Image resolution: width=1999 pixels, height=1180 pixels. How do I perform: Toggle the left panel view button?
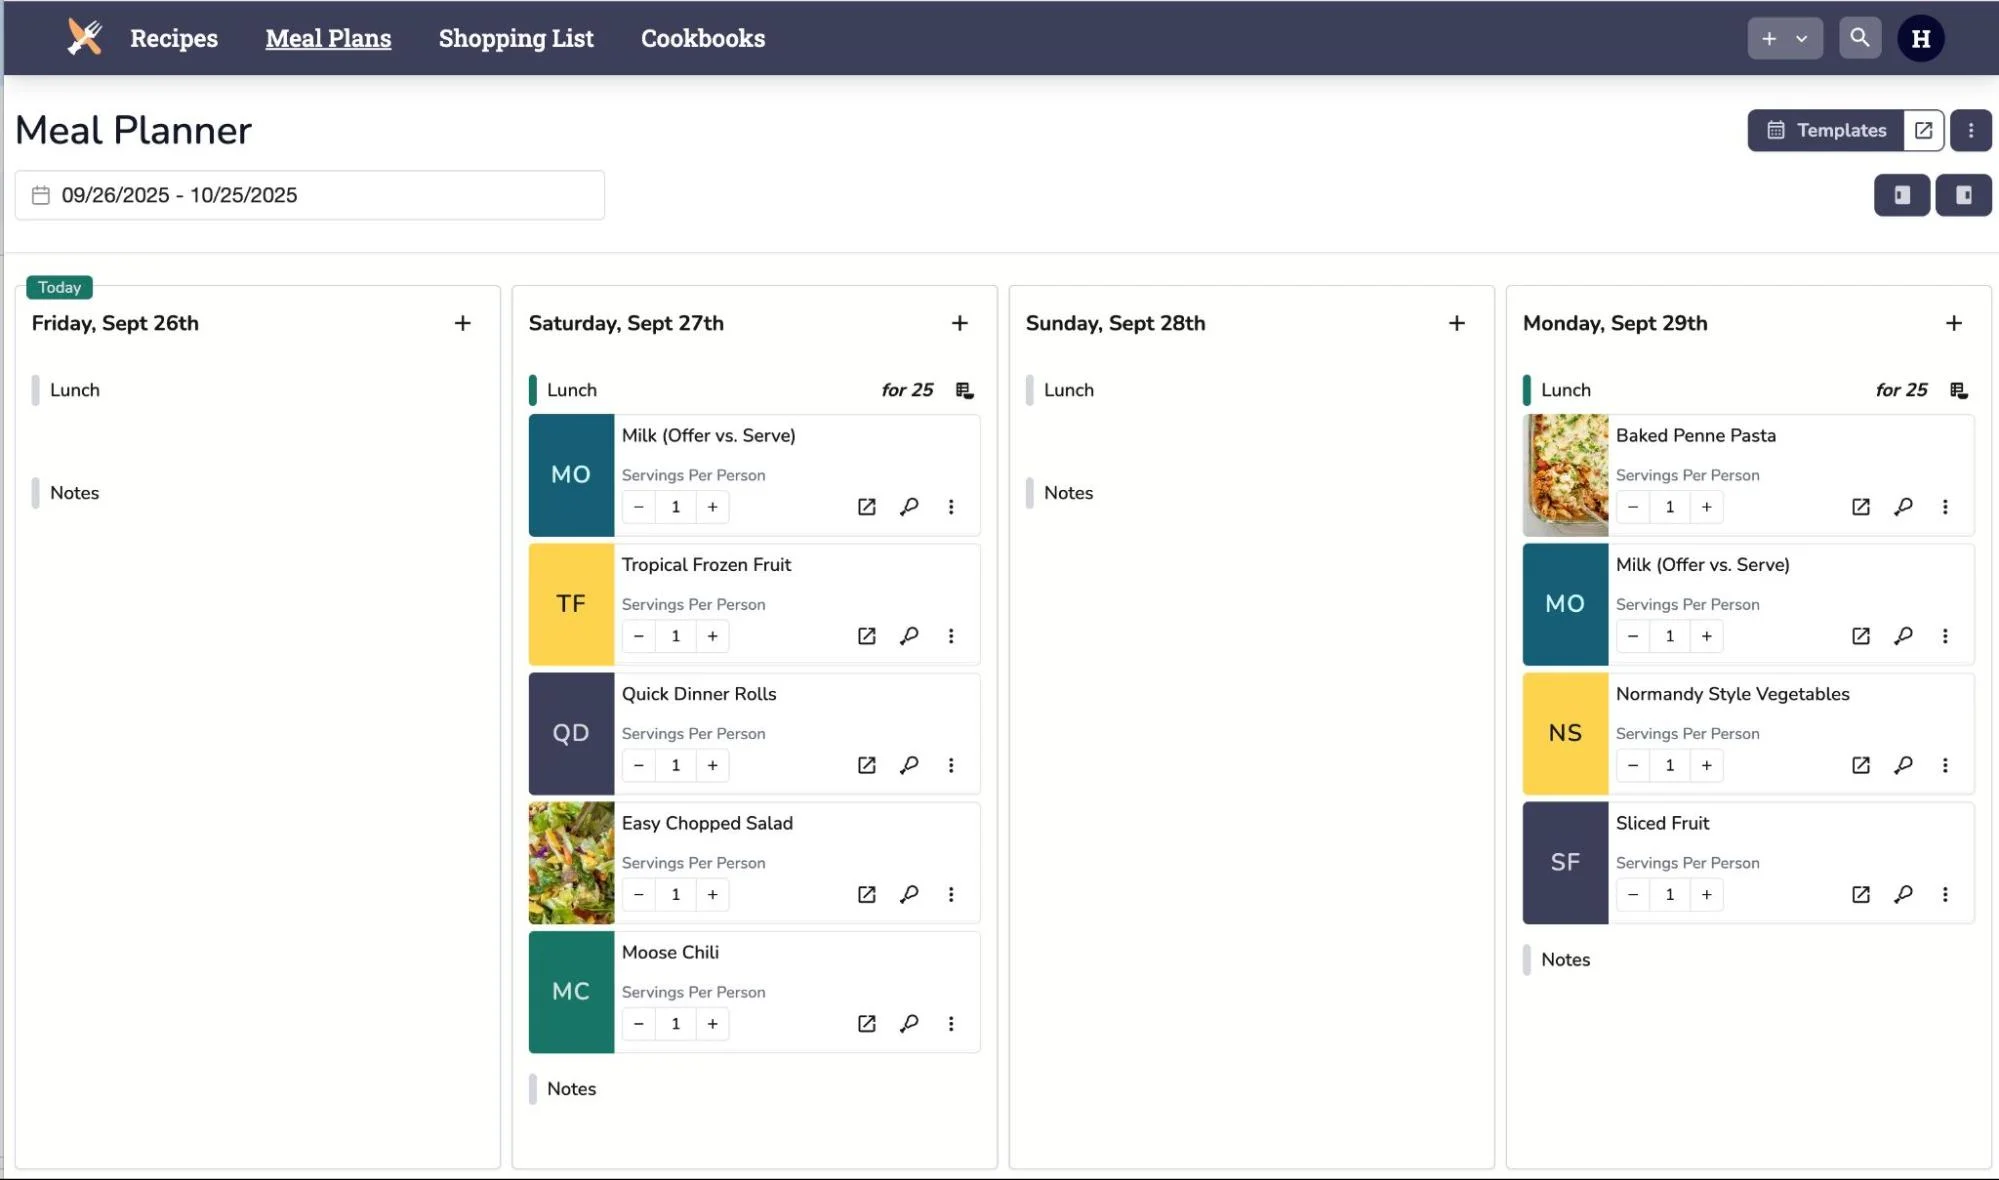[x=1901, y=195]
